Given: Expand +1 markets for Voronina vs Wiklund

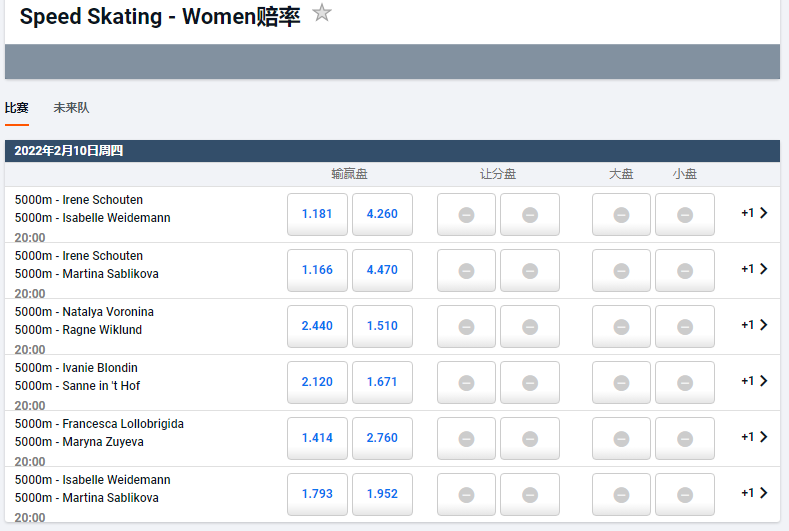Looking at the screenshot, I should point(755,325).
